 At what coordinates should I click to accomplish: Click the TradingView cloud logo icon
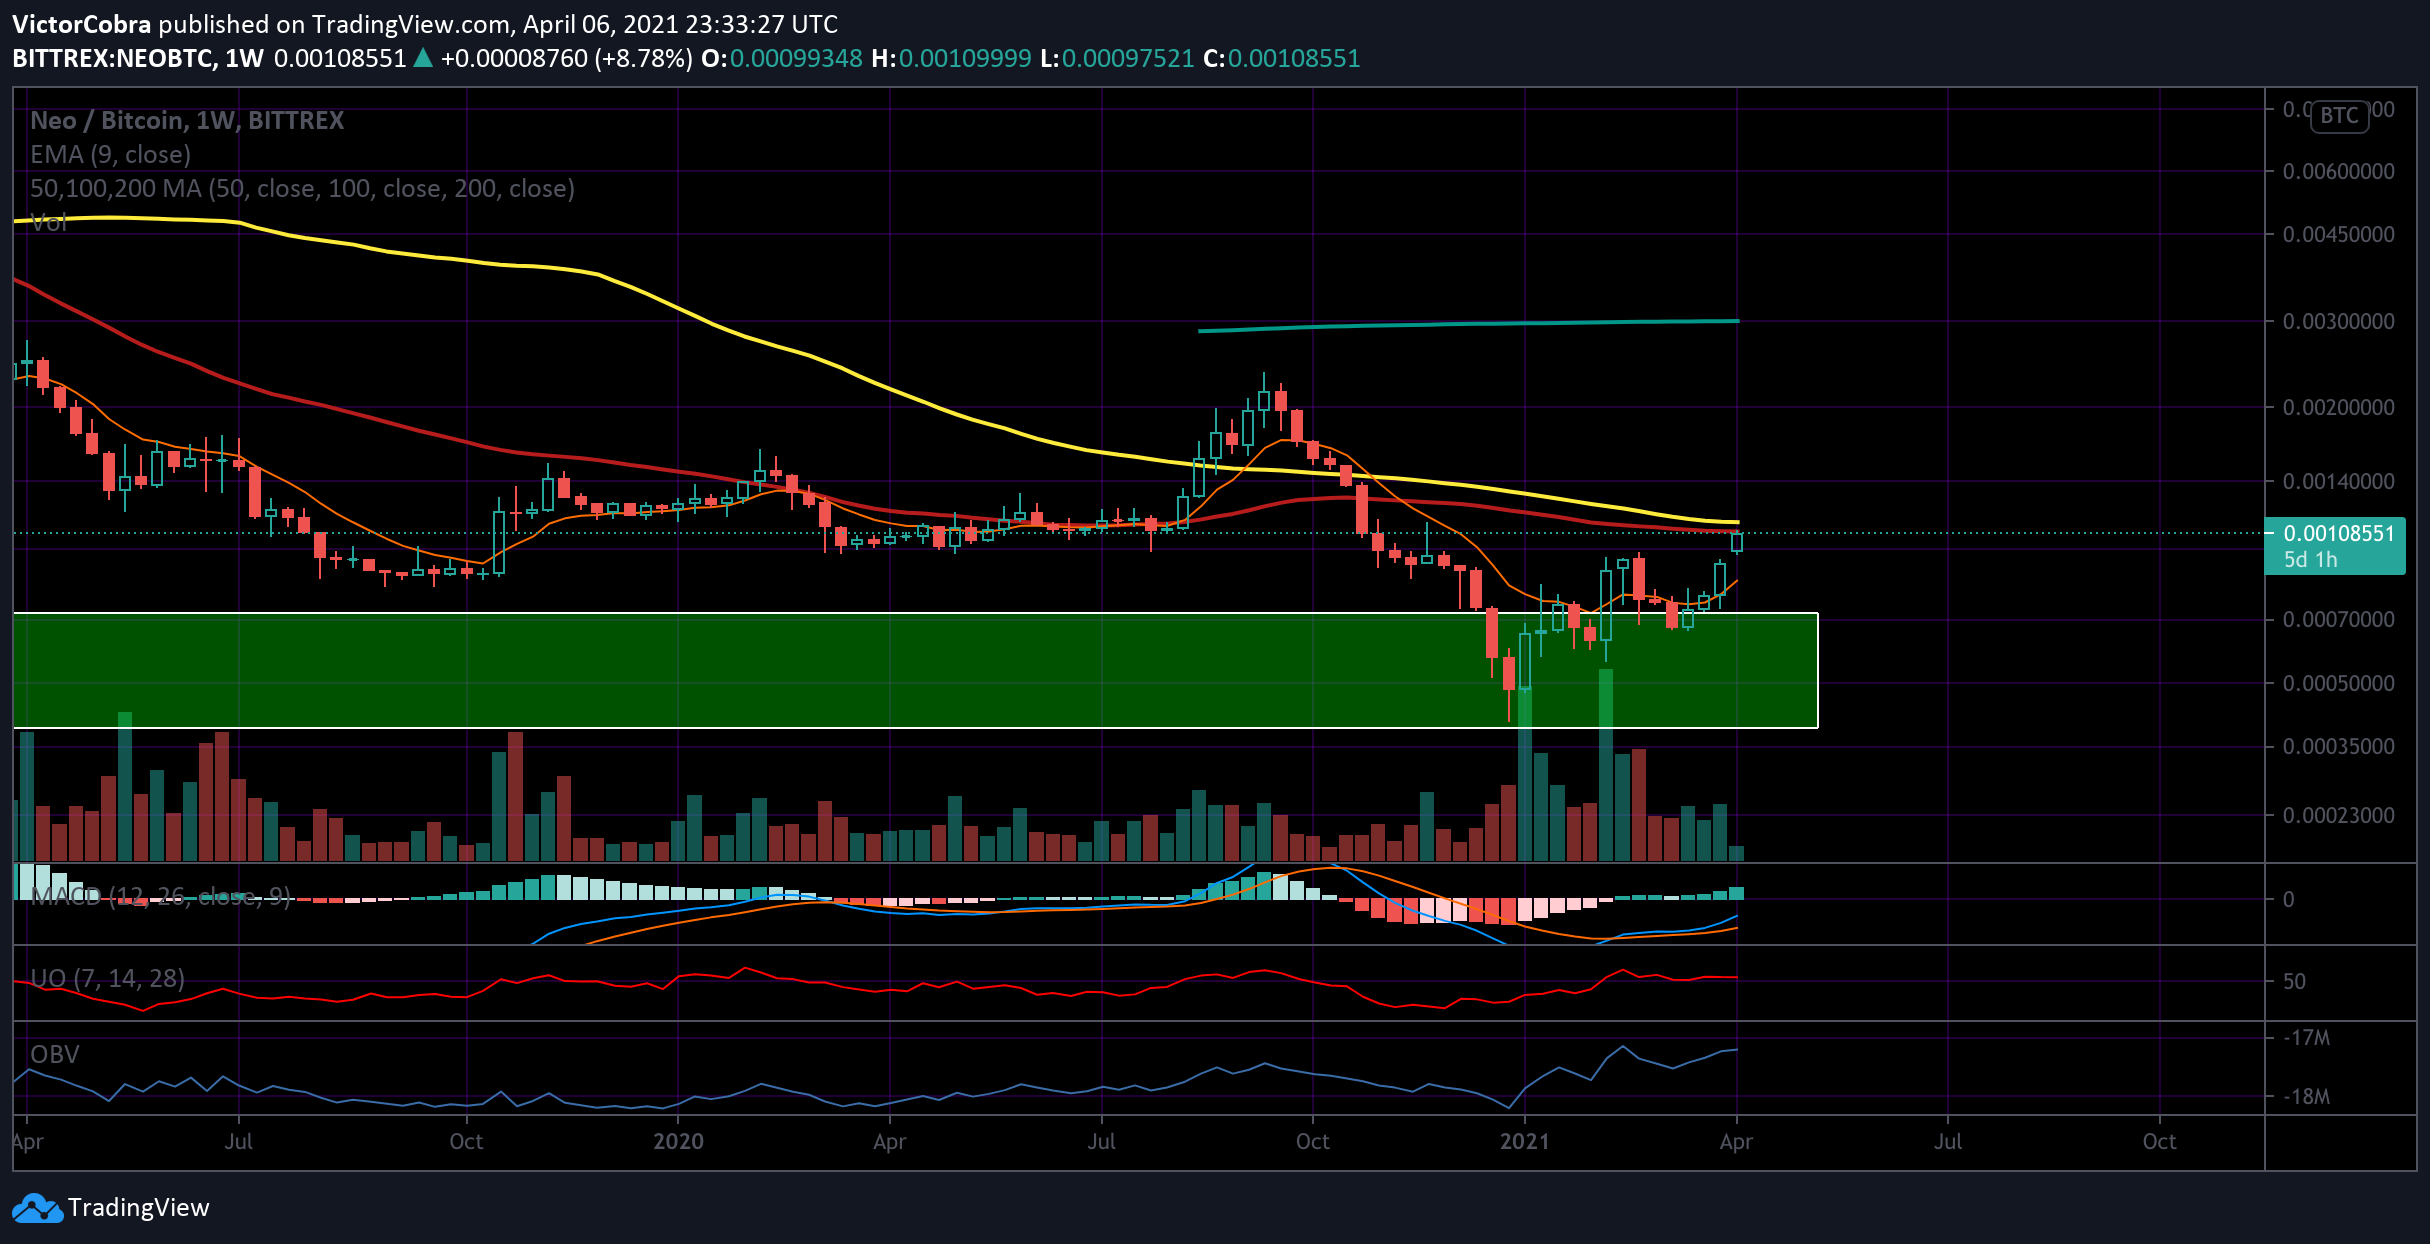pos(37,1208)
